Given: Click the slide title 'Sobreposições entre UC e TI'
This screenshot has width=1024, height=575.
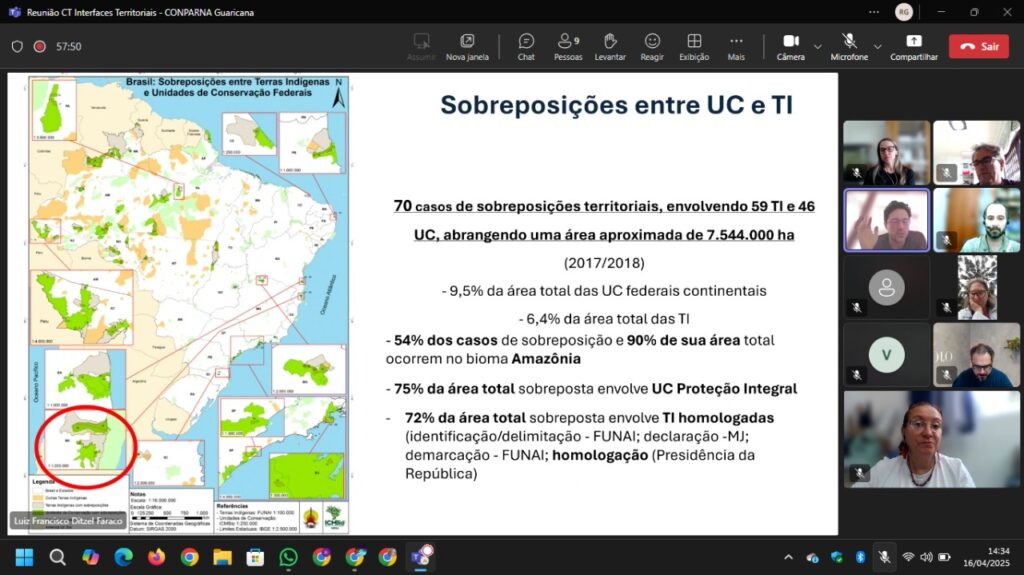Looking at the screenshot, I should (x=616, y=105).
